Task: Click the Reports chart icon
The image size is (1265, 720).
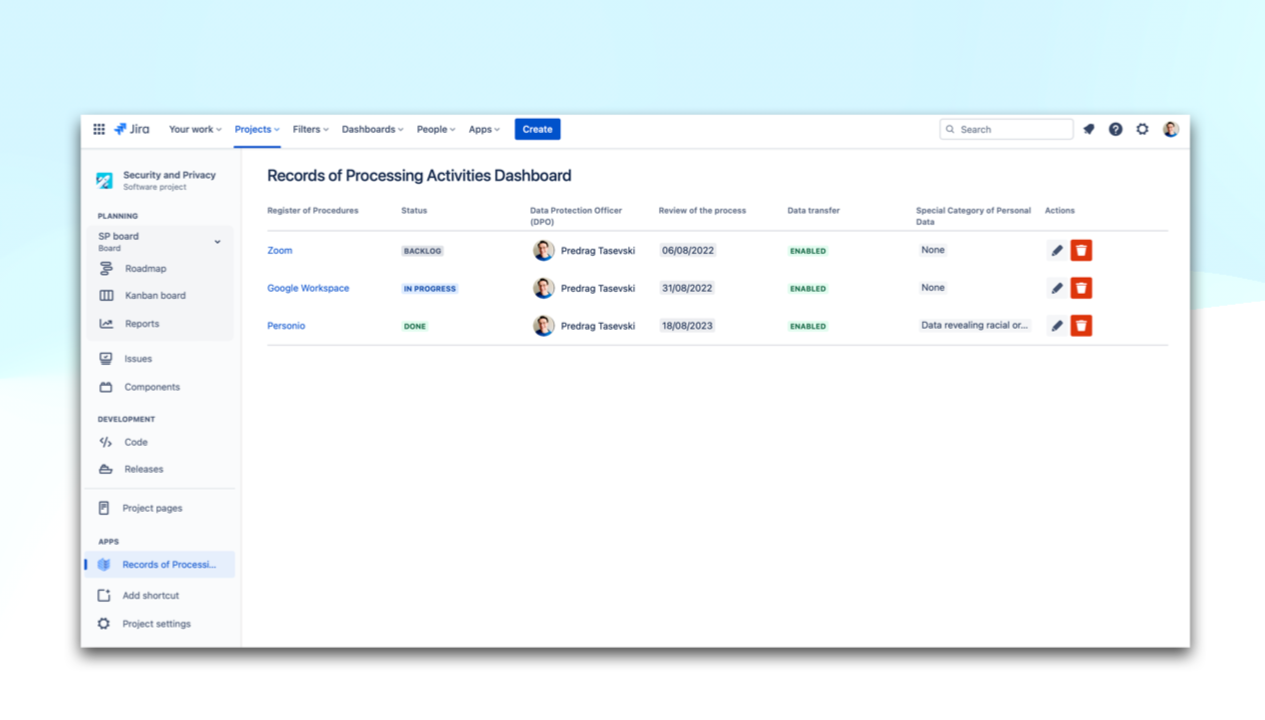Action: [106, 324]
